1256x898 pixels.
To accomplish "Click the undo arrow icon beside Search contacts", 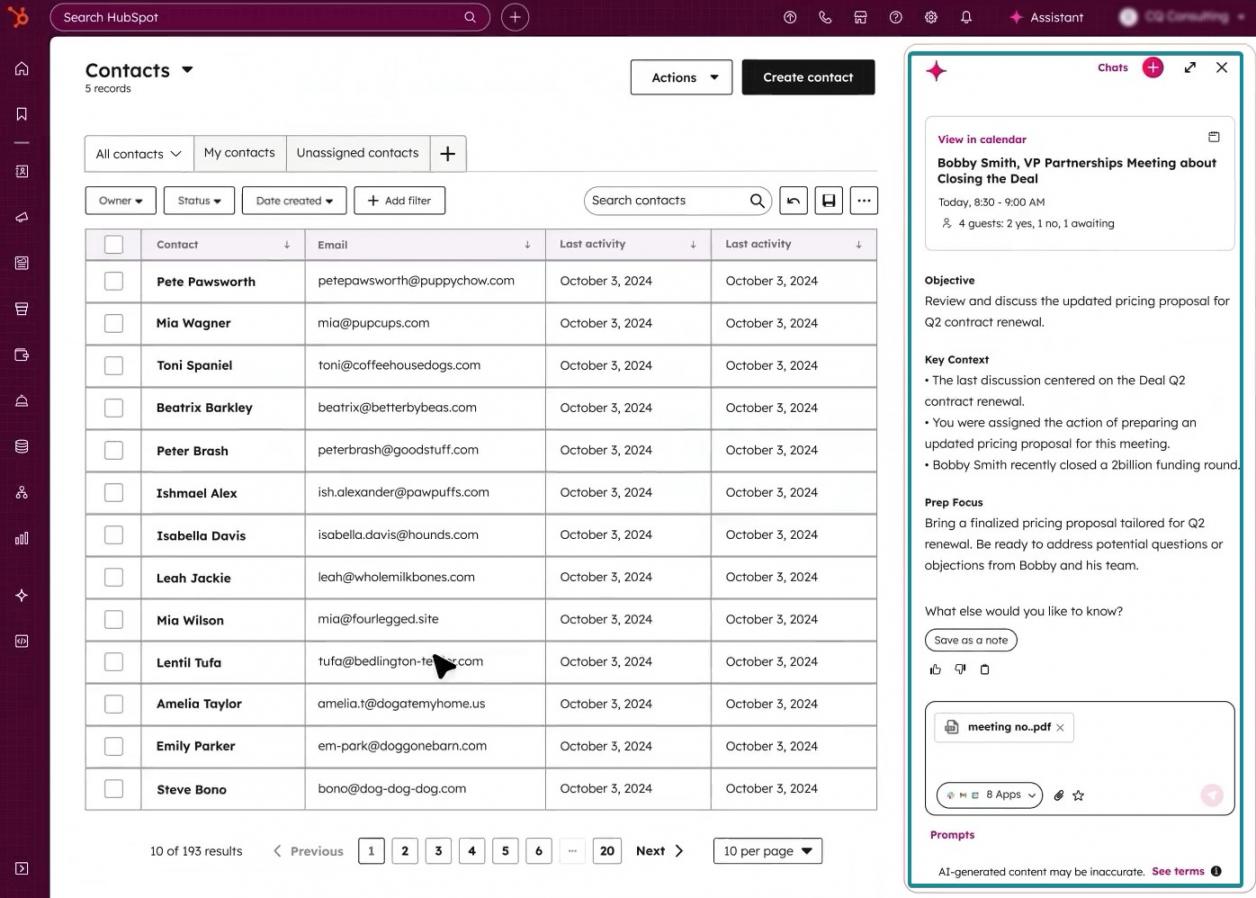I will click(x=793, y=200).
